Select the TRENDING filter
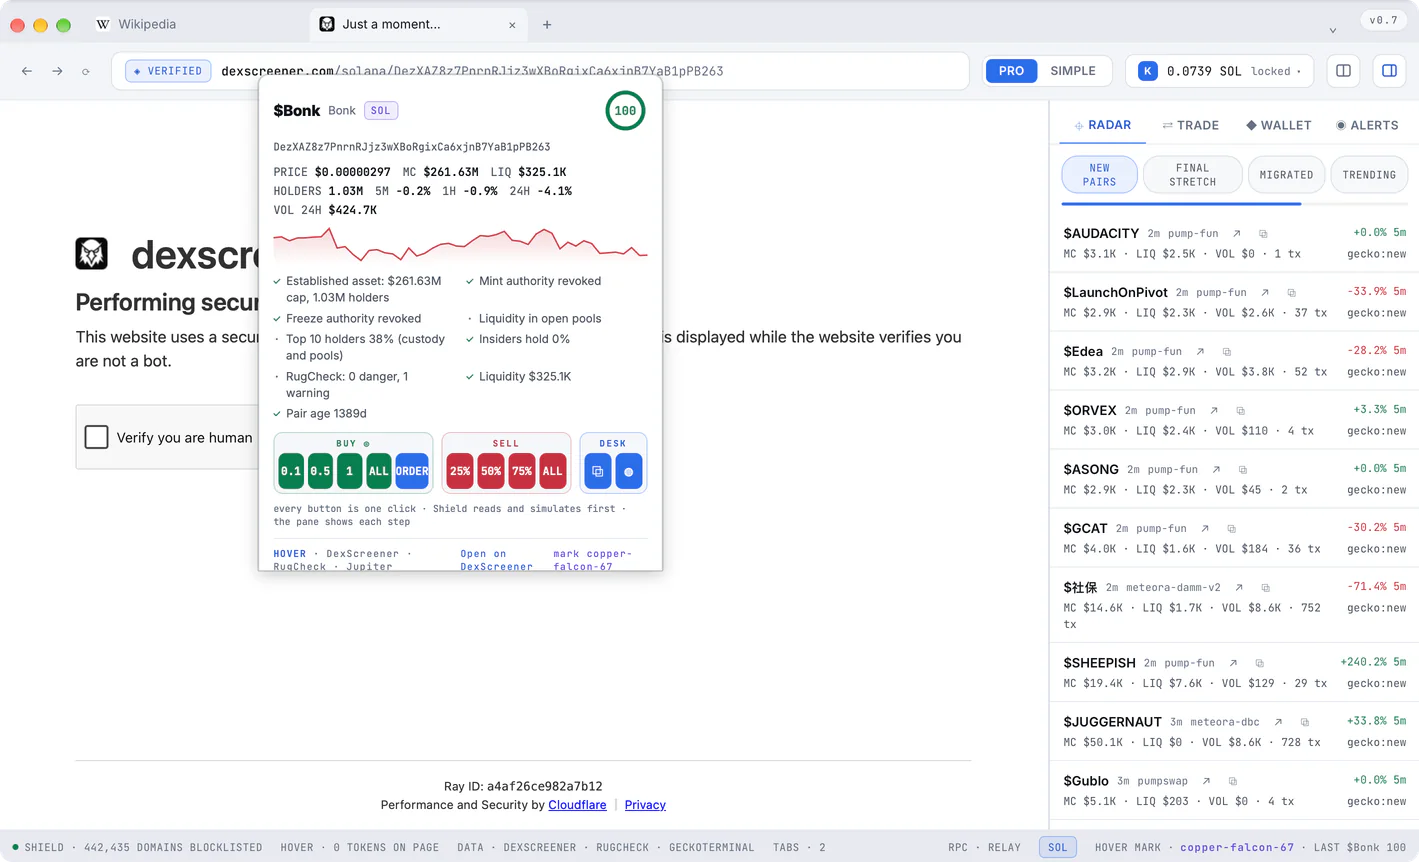 [1369, 175]
